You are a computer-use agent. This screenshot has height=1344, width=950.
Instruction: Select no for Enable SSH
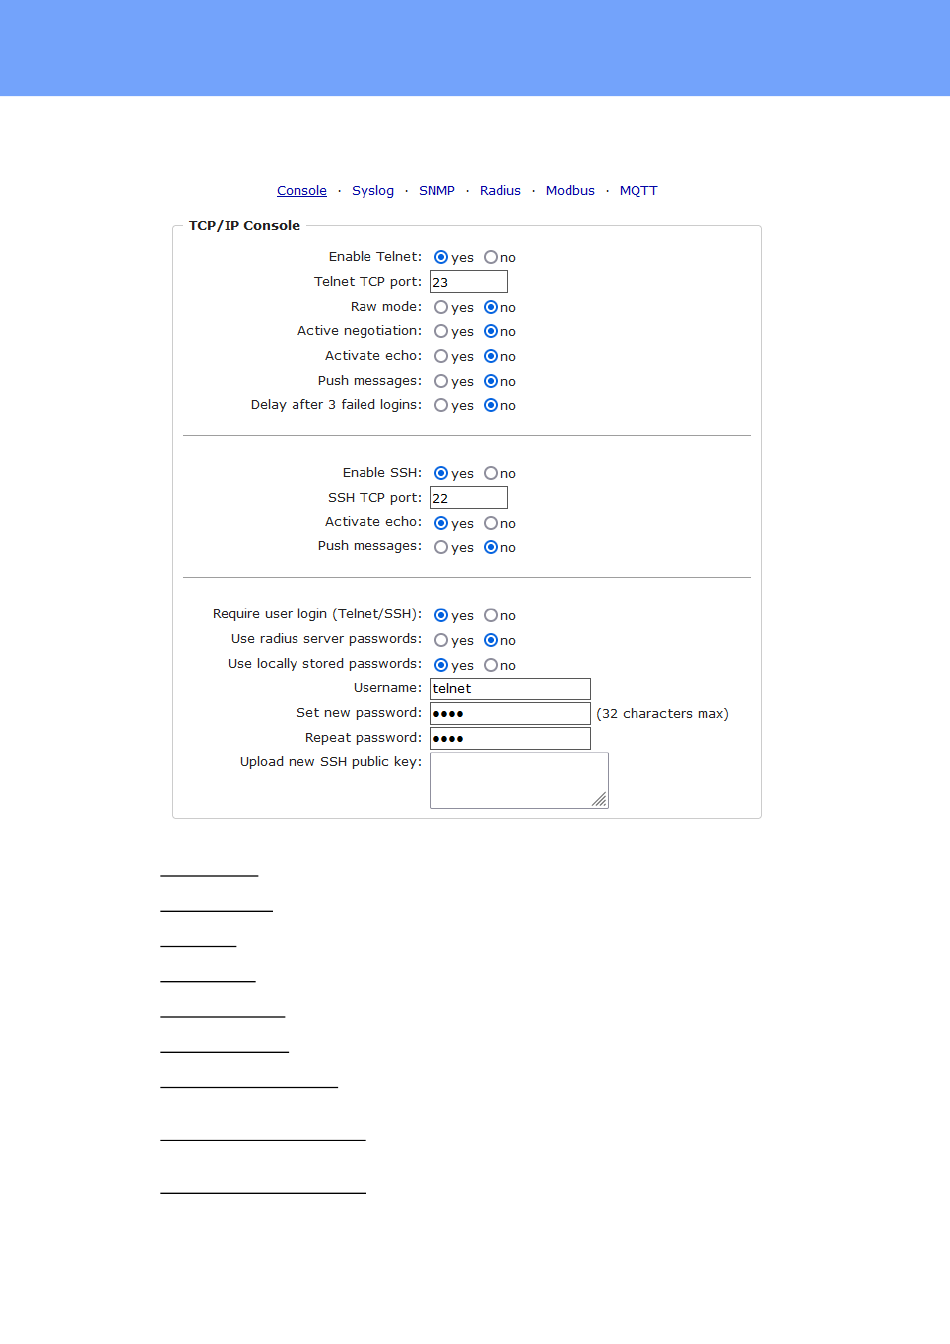pyautogui.click(x=491, y=473)
